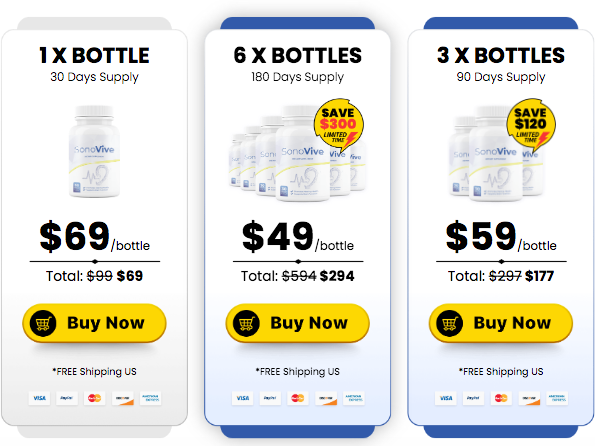Click the 3 X BOTTLES heading
Image resolution: width=595 pixels, height=446 pixels.
501,55
